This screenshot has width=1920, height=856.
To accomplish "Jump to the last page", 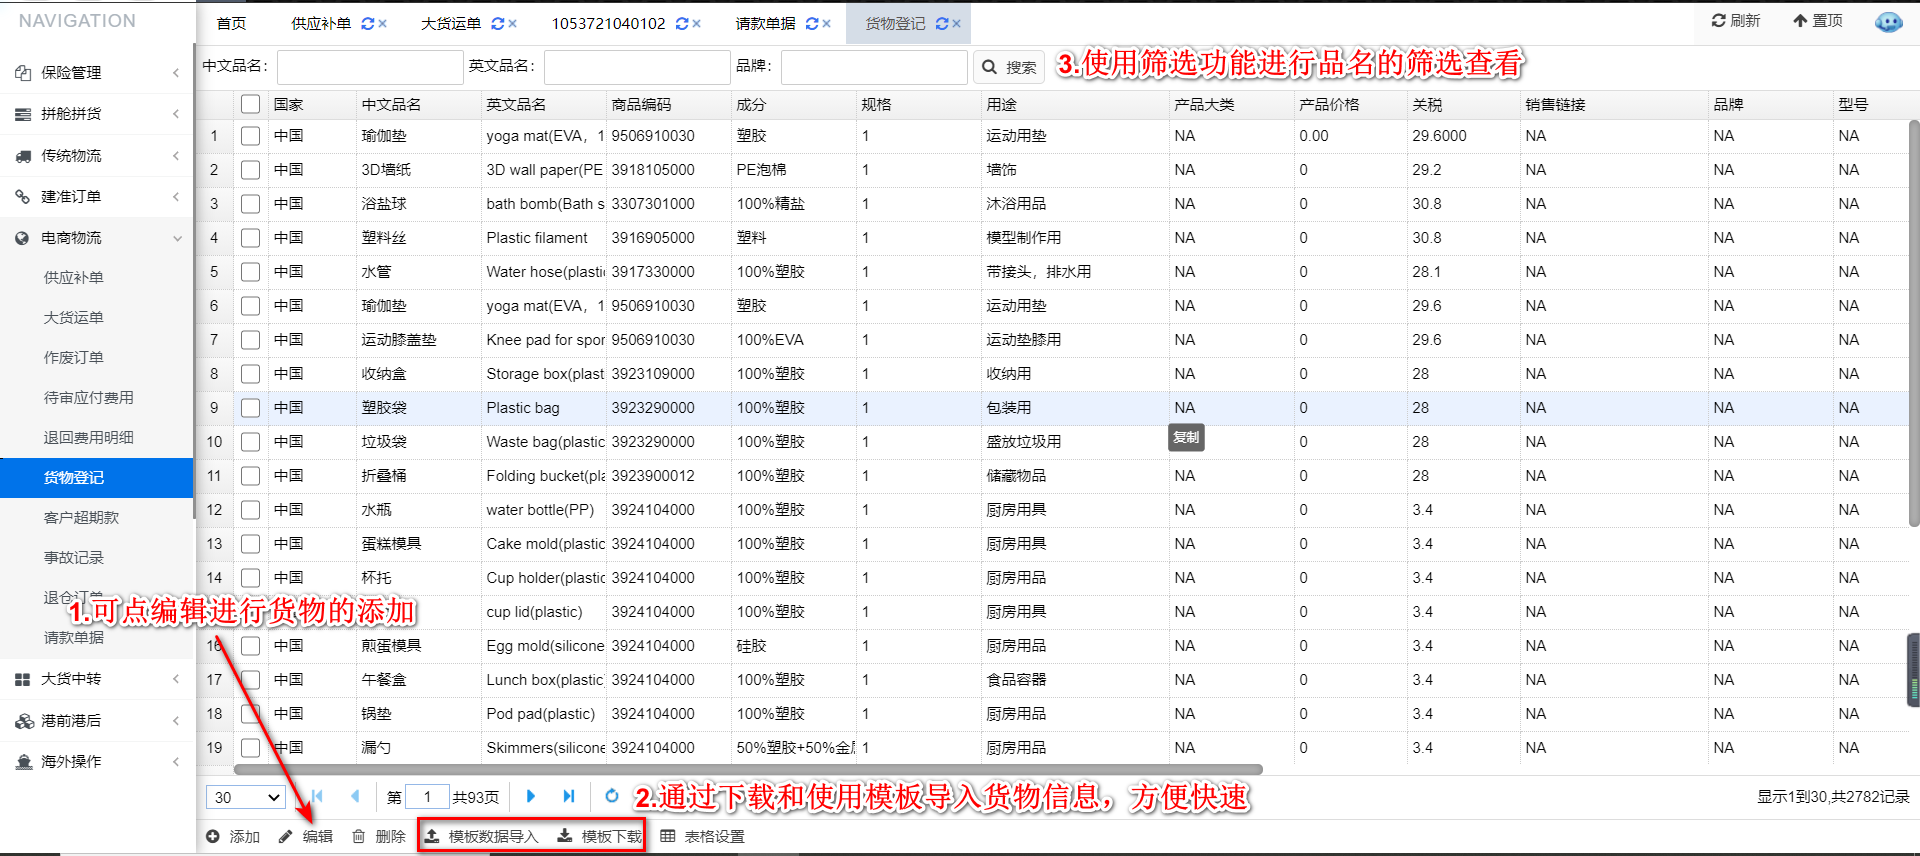I will [569, 796].
